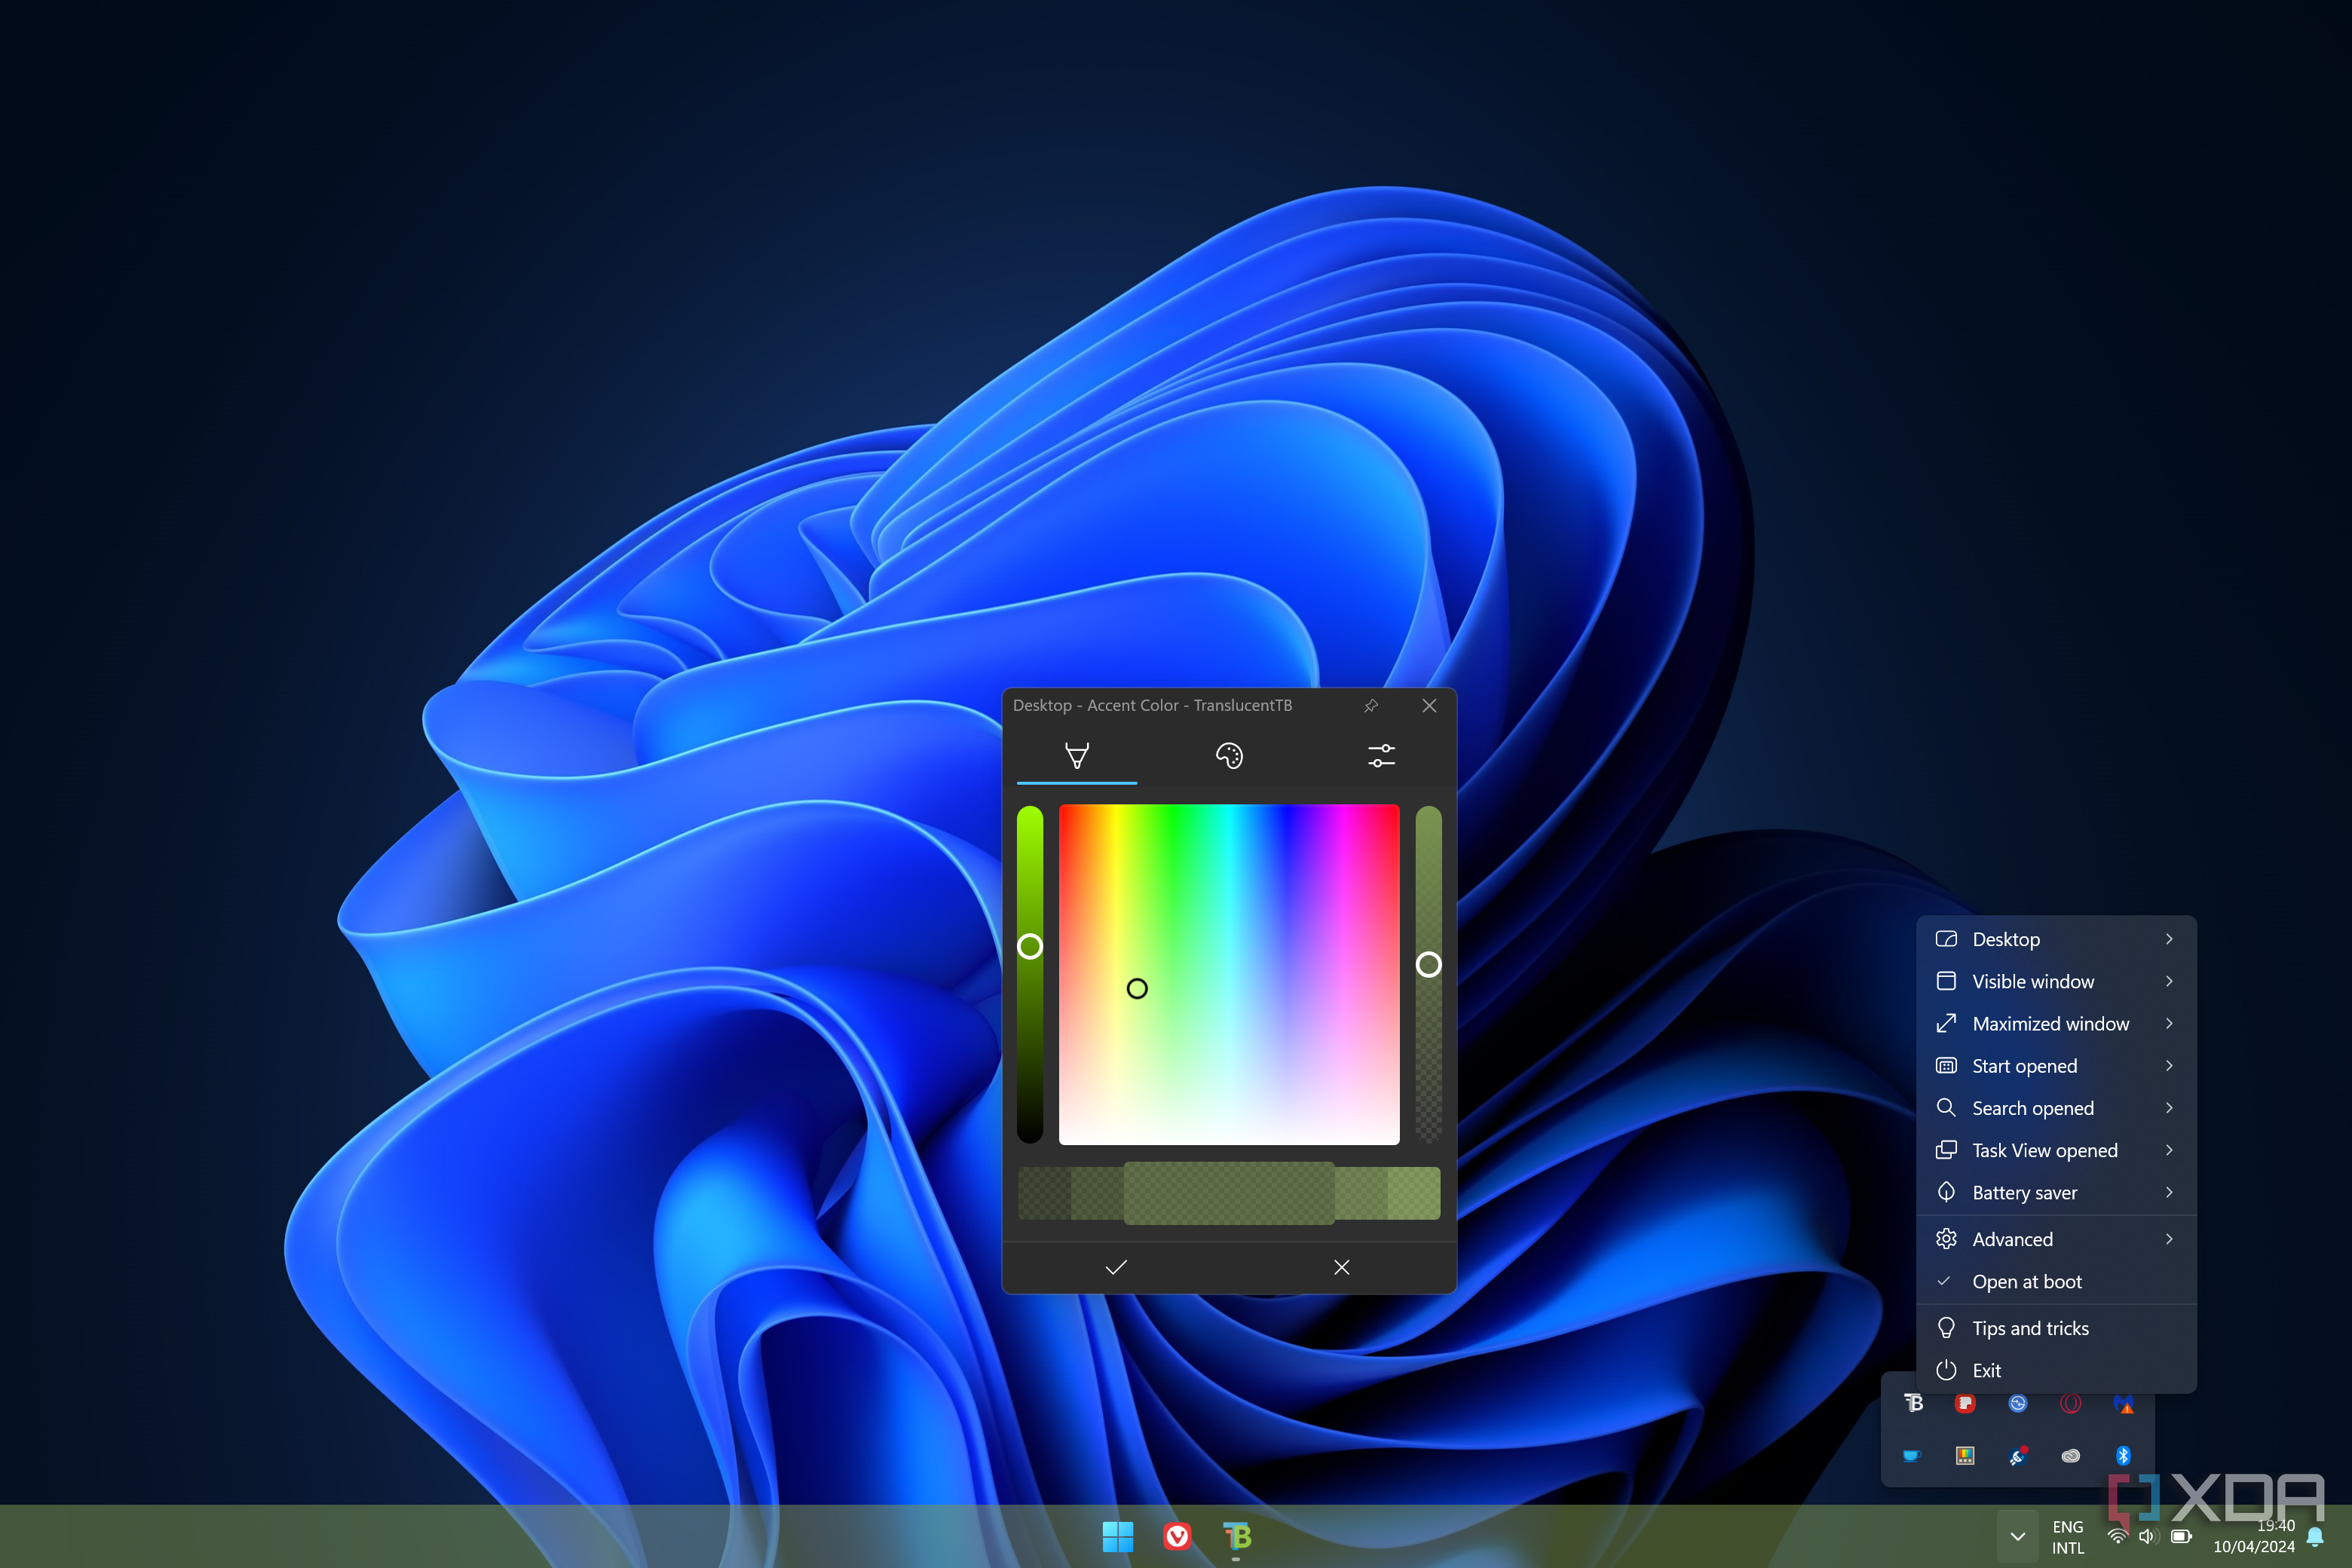Open the sliders settings tab icon
This screenshot has width=2352, height=1568.
coord(1381,755)
